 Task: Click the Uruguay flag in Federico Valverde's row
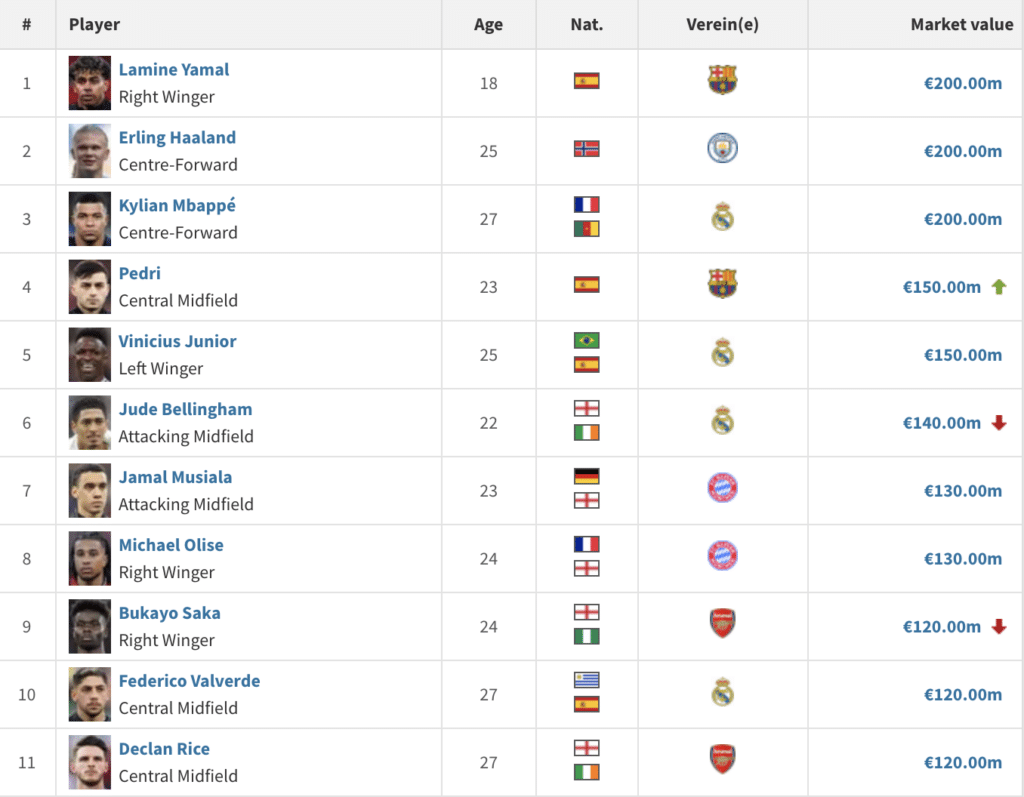(586, 681)
